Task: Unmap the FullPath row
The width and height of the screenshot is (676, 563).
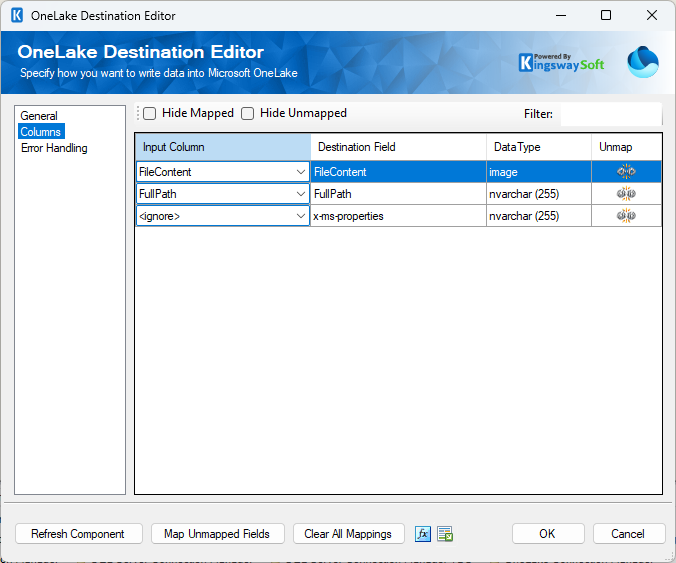Action: [626, 194]
